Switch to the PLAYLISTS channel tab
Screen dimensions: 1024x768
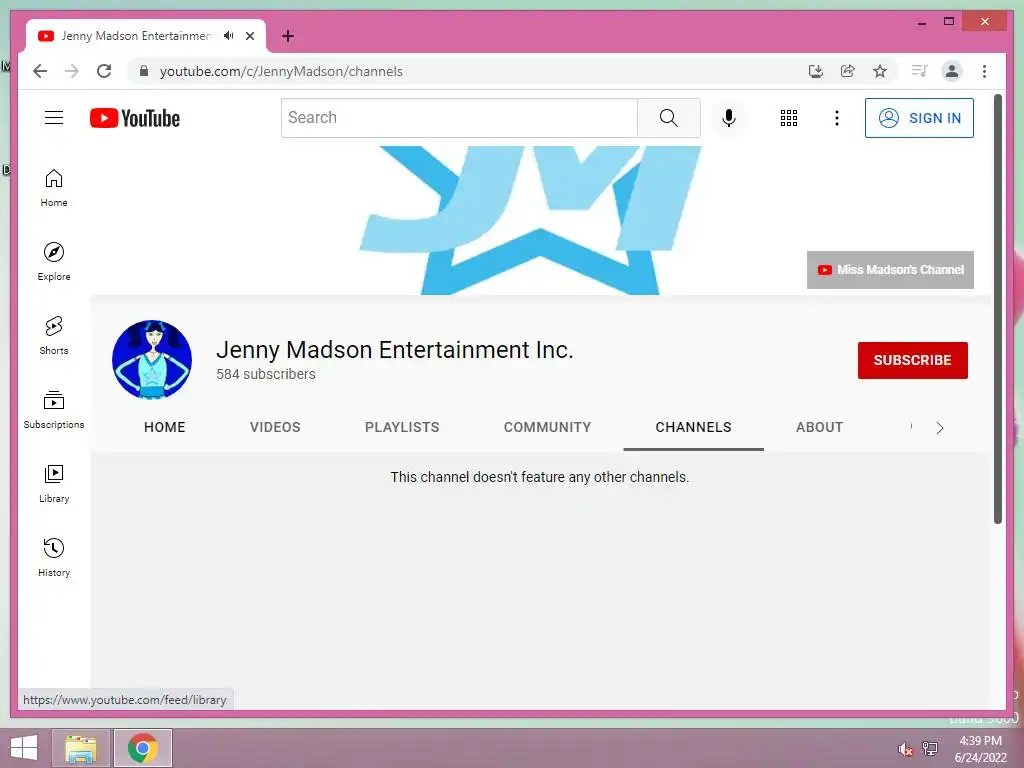[x=402, y=427]
